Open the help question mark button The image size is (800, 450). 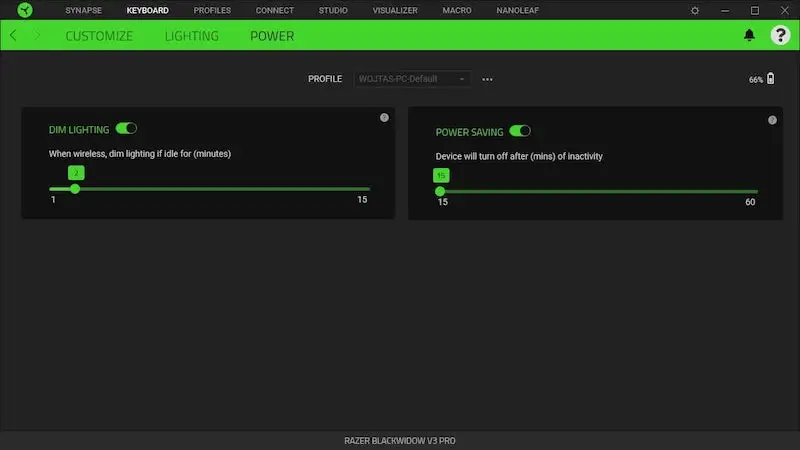pos(780,35)
